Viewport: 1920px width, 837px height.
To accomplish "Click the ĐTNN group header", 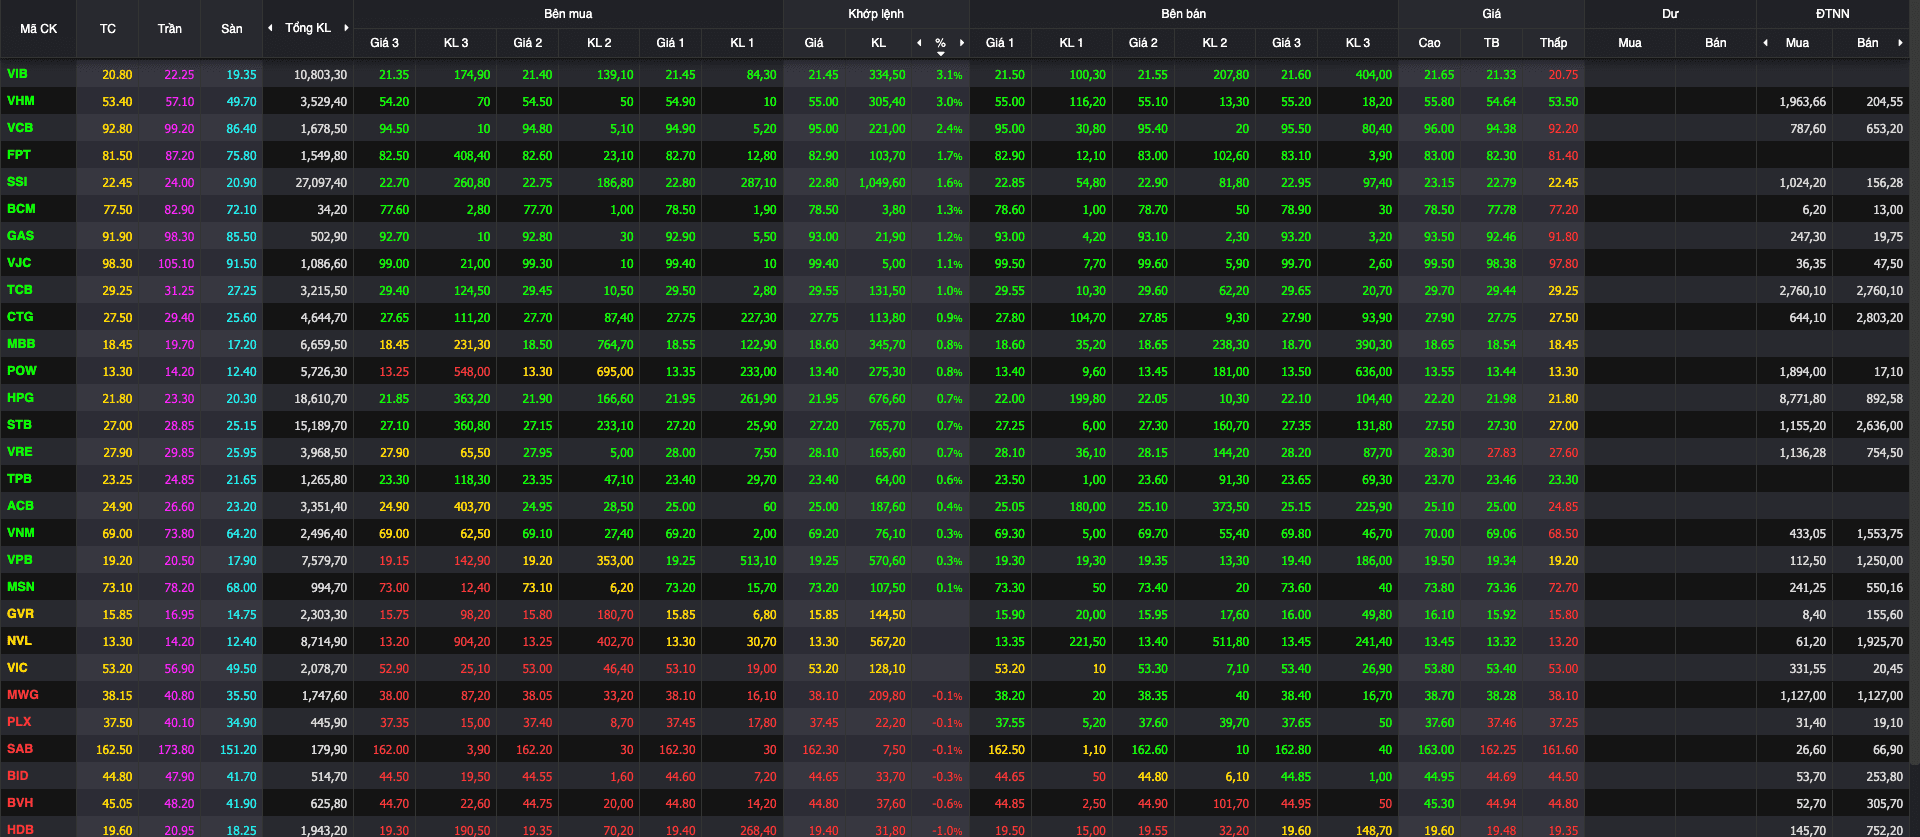I will pos(1832,14).
